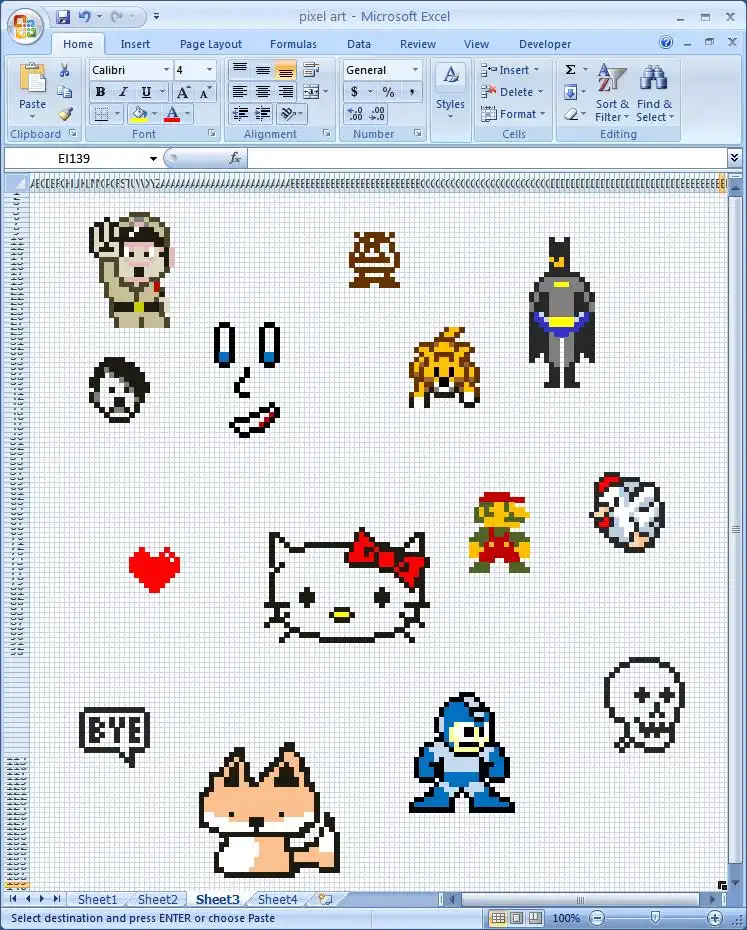The width and height of the screenshot is (747, 930).
Task: Click the AutoSum sigma icon
Action: click(570, 70)
